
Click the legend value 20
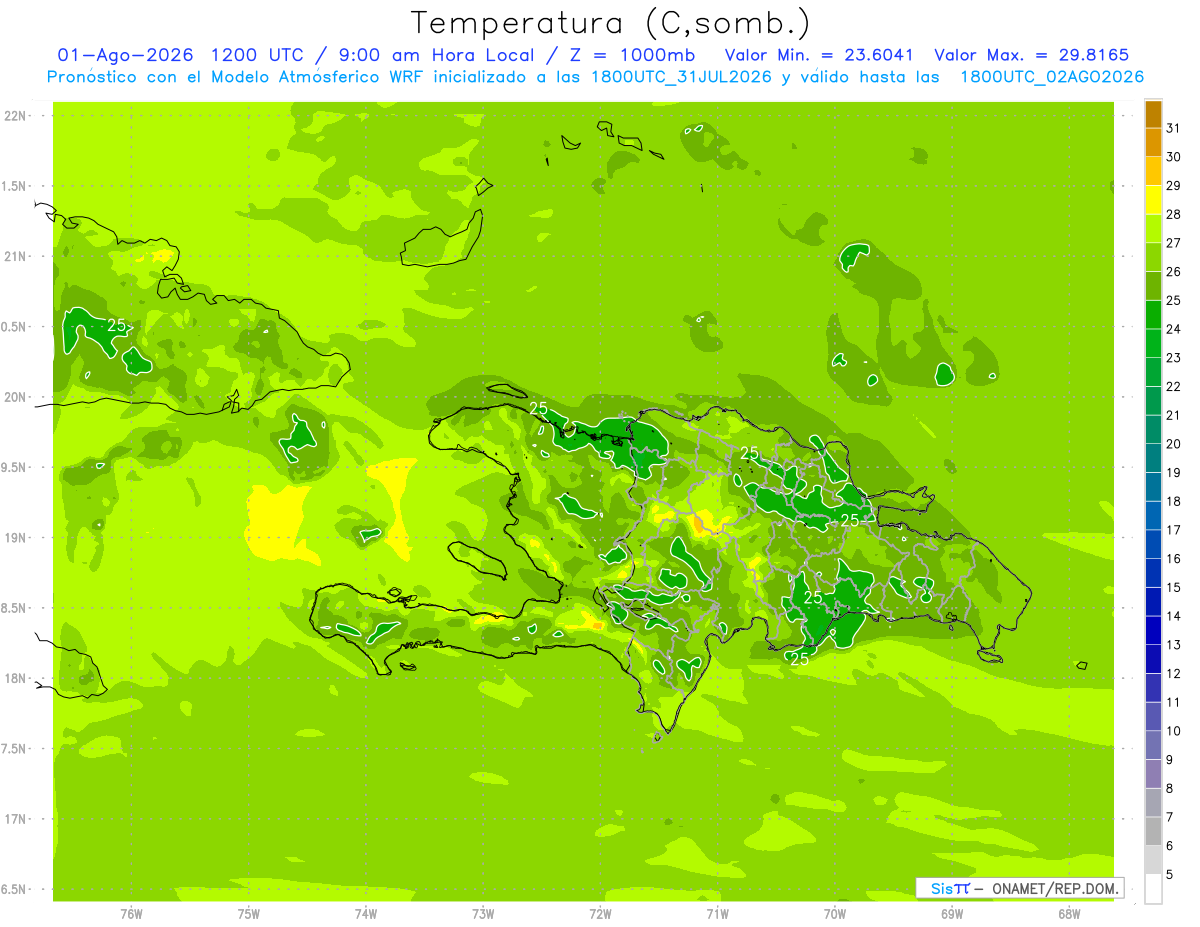[1174, 444]
